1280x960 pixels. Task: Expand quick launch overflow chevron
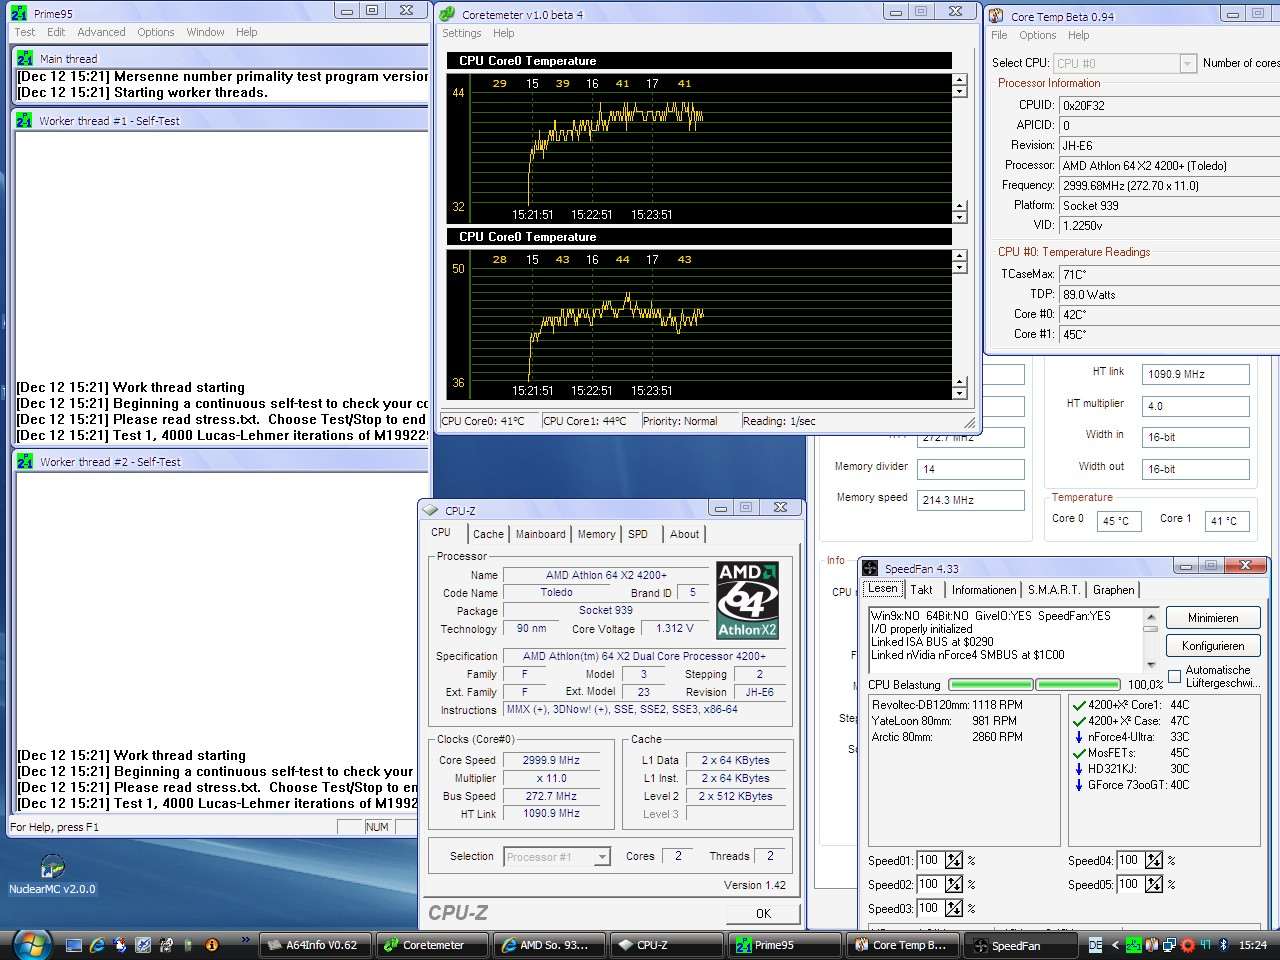pos(245,940)
